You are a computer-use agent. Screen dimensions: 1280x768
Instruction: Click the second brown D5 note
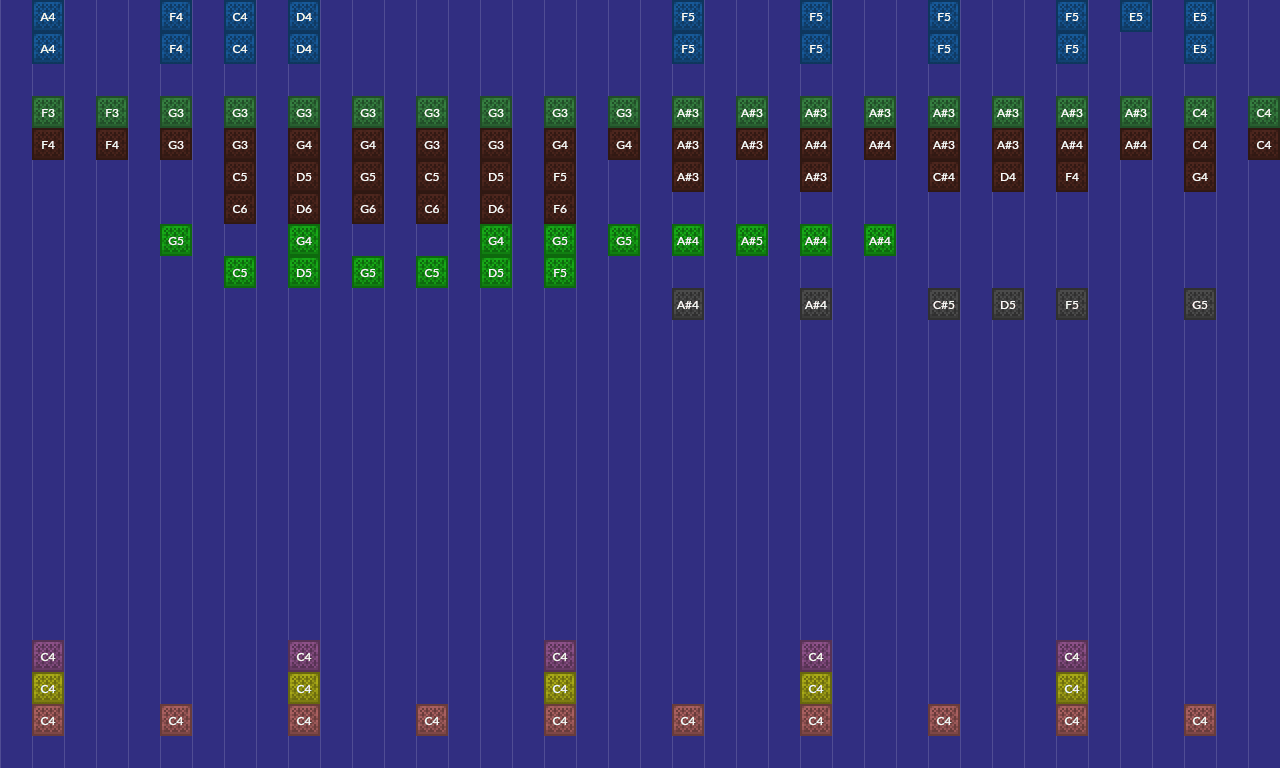click(496, 176)
